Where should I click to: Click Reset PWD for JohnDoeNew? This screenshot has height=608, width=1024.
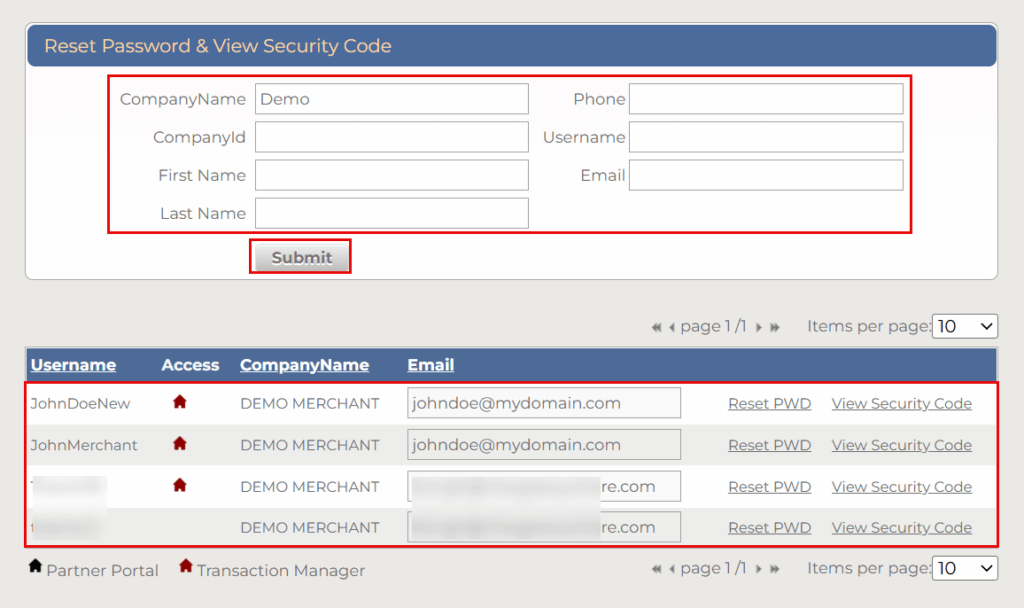(x=769, y=404)
